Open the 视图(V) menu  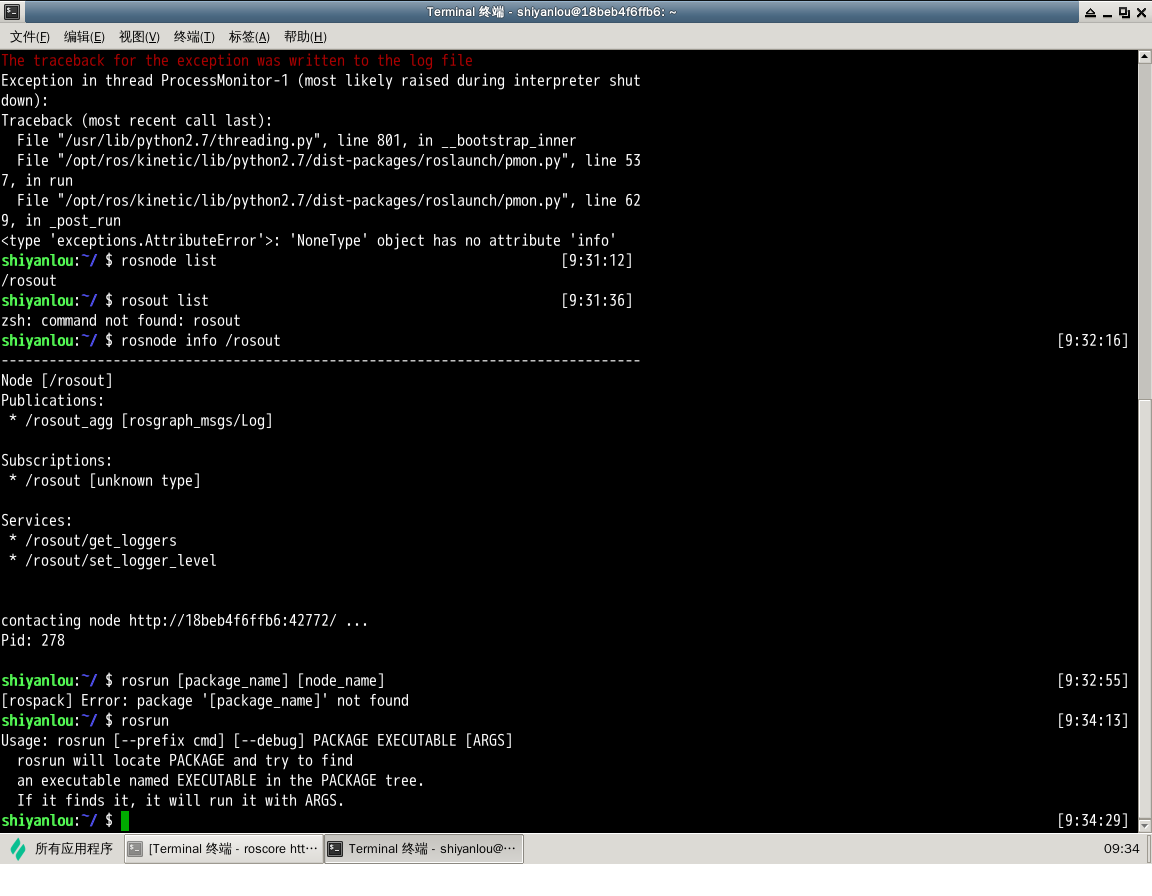pyautogui.click(x=139, y=37)
